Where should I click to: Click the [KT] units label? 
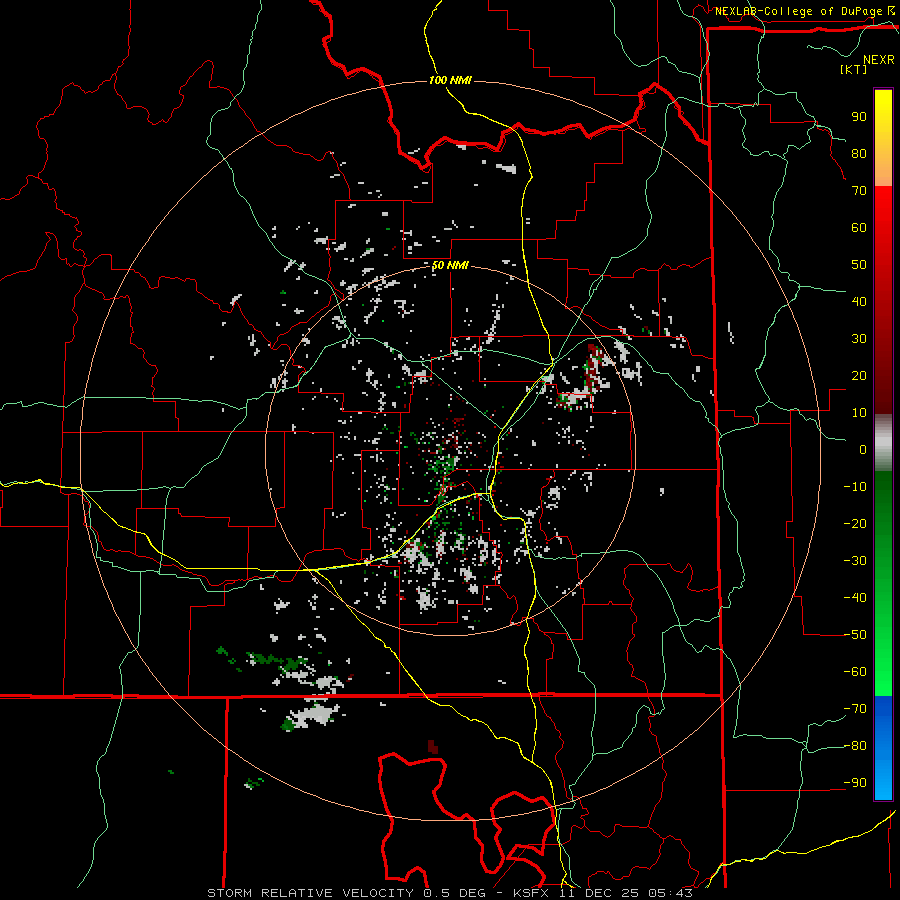click(x=853, y=69)
